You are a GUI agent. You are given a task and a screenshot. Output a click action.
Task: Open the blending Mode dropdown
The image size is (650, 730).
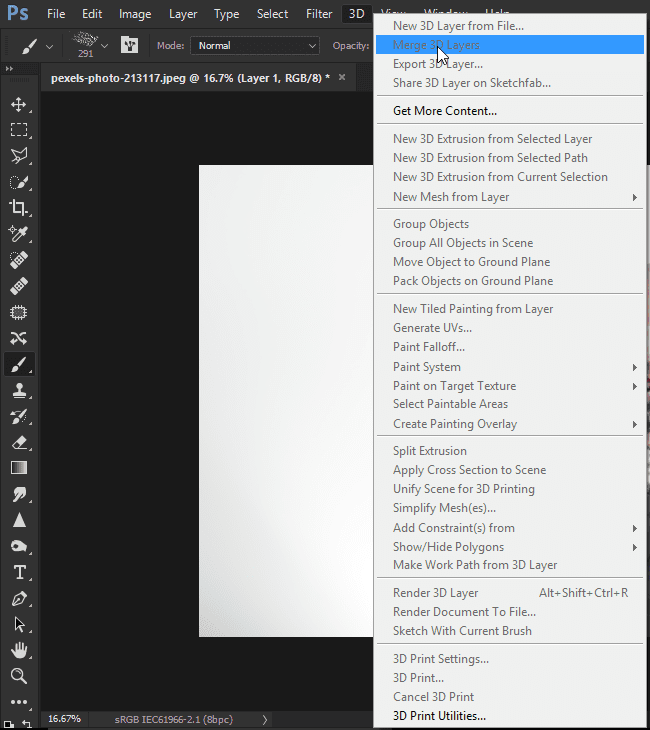254,45
